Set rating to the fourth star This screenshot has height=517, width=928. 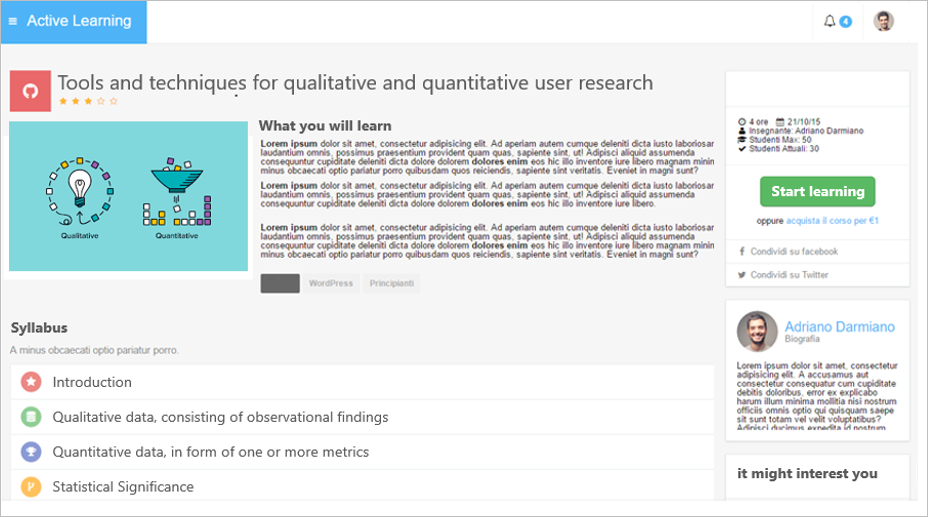[101, 101]
